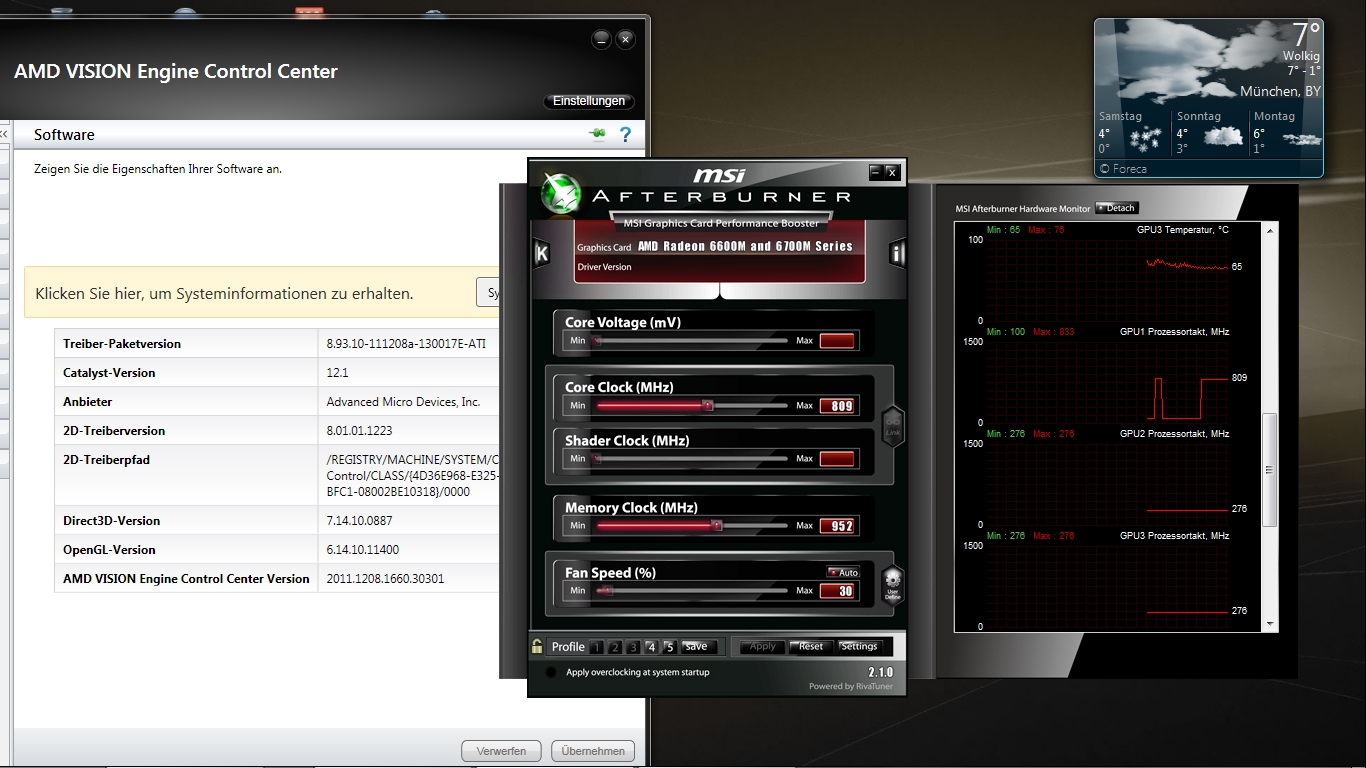Click the Link clocks chain icon
Viewport: 1366px width, 768px height.
[x=893, y=427]
